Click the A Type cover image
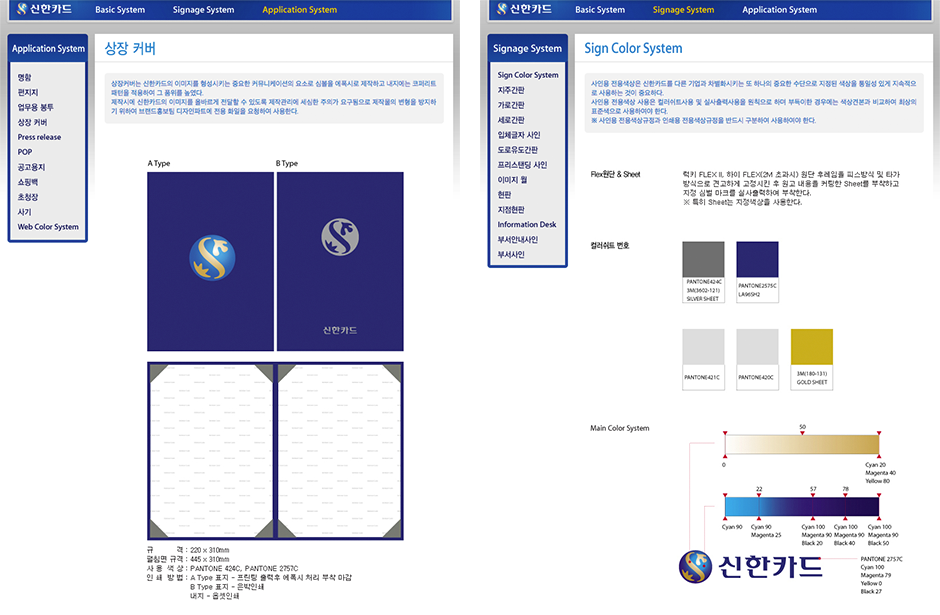The height and width of the screenshot is (615, 940). (210, 261)
